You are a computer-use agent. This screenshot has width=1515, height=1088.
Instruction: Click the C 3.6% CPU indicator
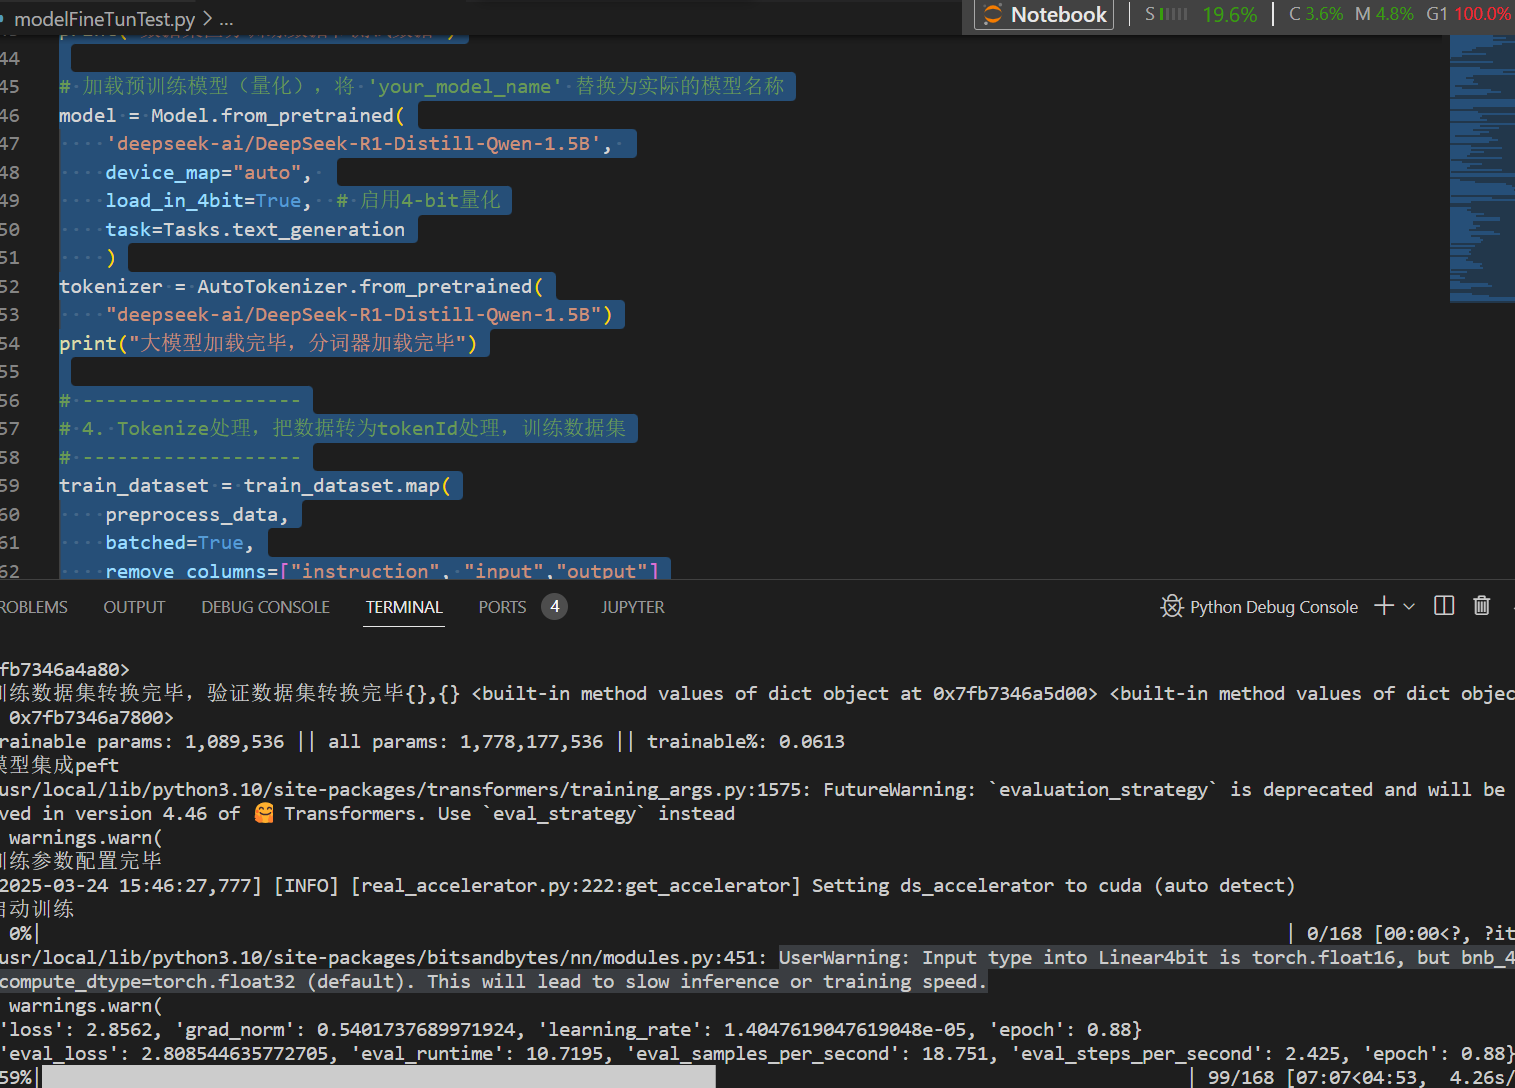click(1316, 14)
